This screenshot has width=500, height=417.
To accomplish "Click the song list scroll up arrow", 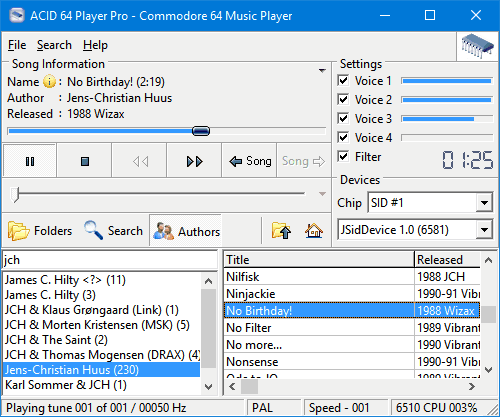I will 488,260.
